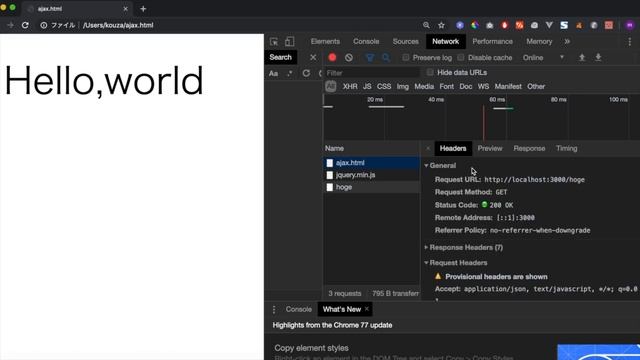Filter requests by JS
Image resolution: width=640 pixels, height=360 pixels.
[367, 87]
